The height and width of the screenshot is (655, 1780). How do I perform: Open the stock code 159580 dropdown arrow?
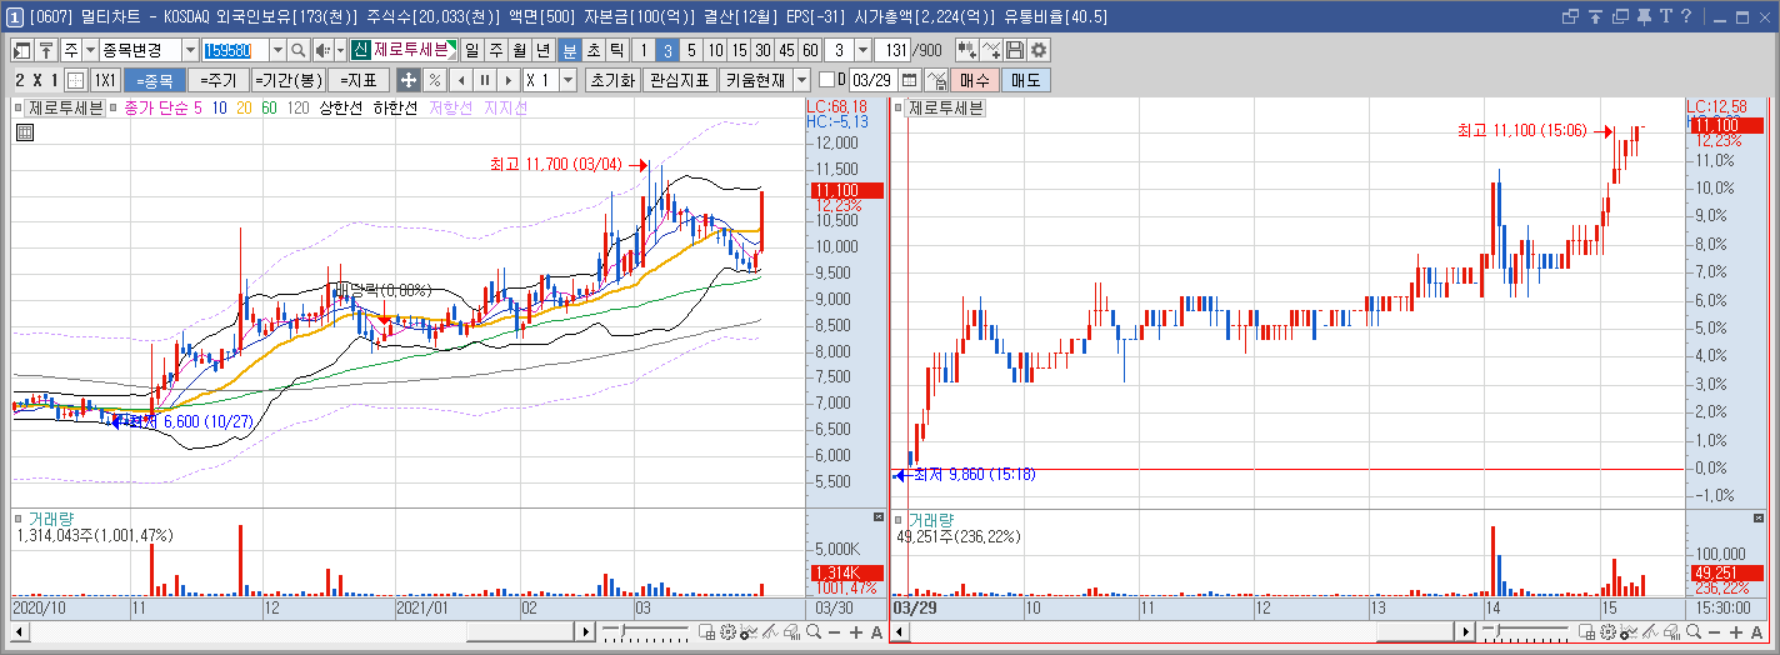(x=277, y=50)
